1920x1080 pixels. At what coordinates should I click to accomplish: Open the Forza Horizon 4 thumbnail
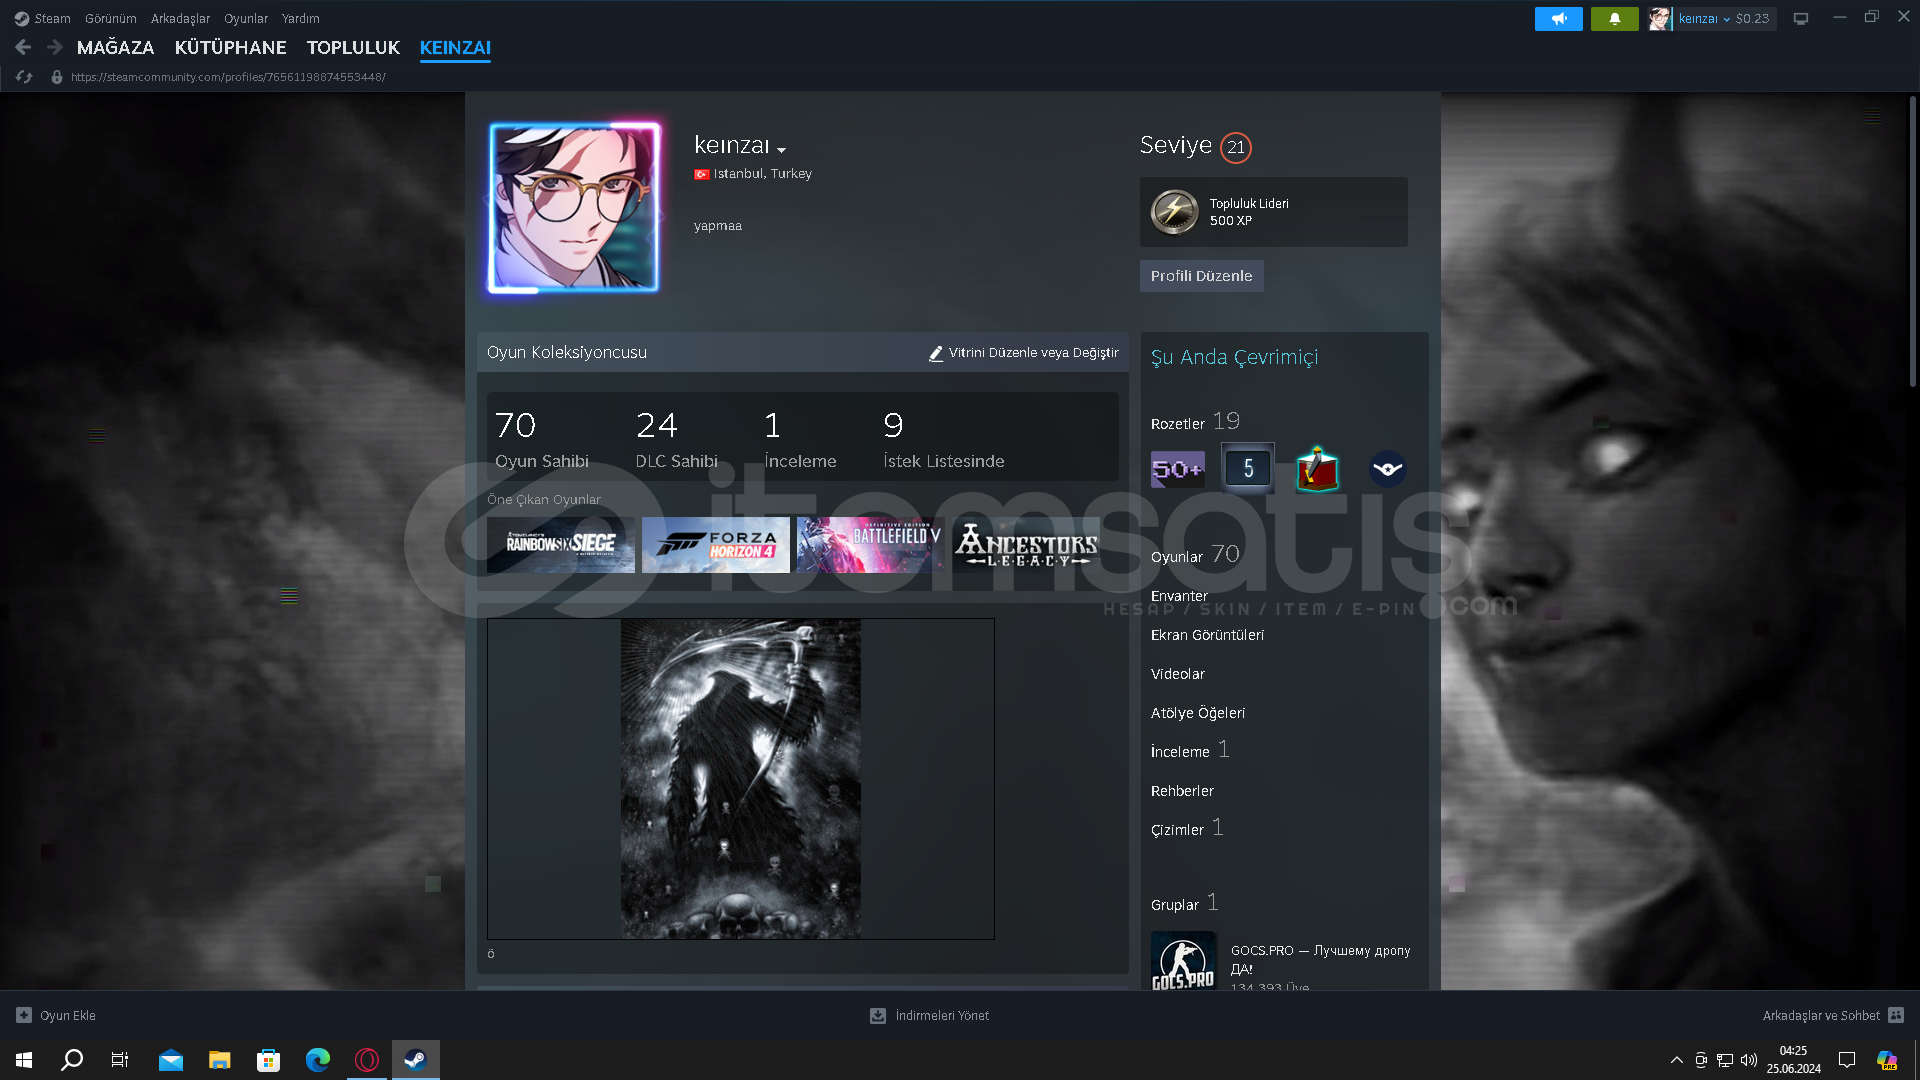715,545
